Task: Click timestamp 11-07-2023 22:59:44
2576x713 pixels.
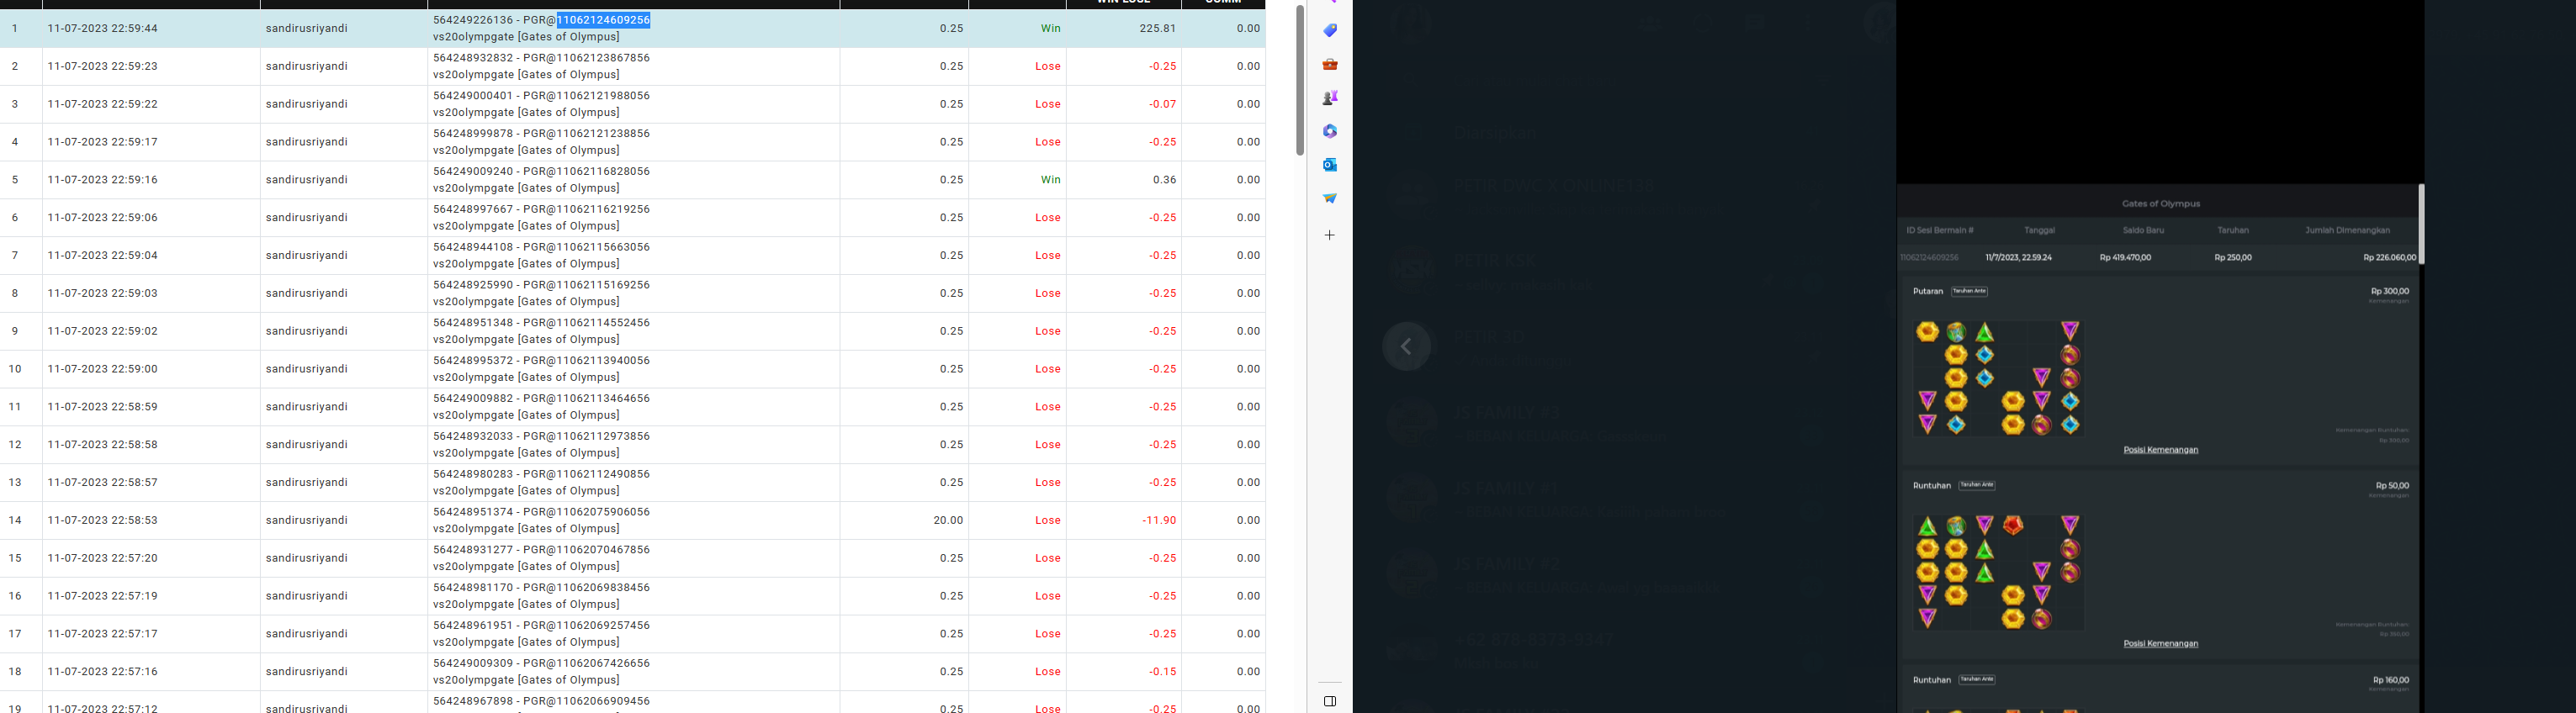Action: (x=102, y=29)
